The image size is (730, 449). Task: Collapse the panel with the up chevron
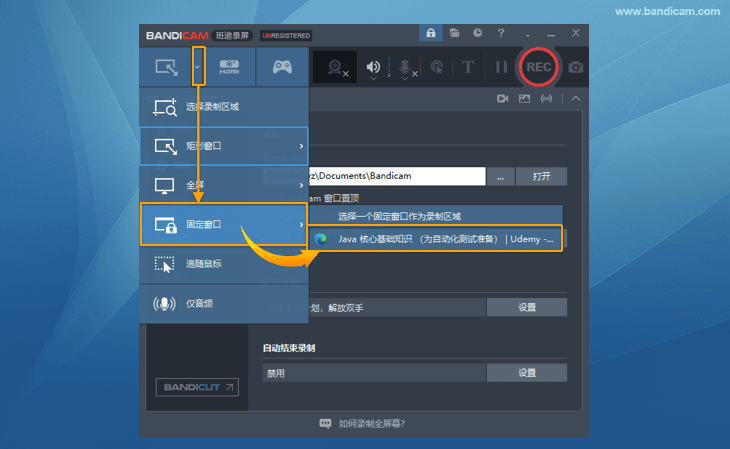pos(576,99)
